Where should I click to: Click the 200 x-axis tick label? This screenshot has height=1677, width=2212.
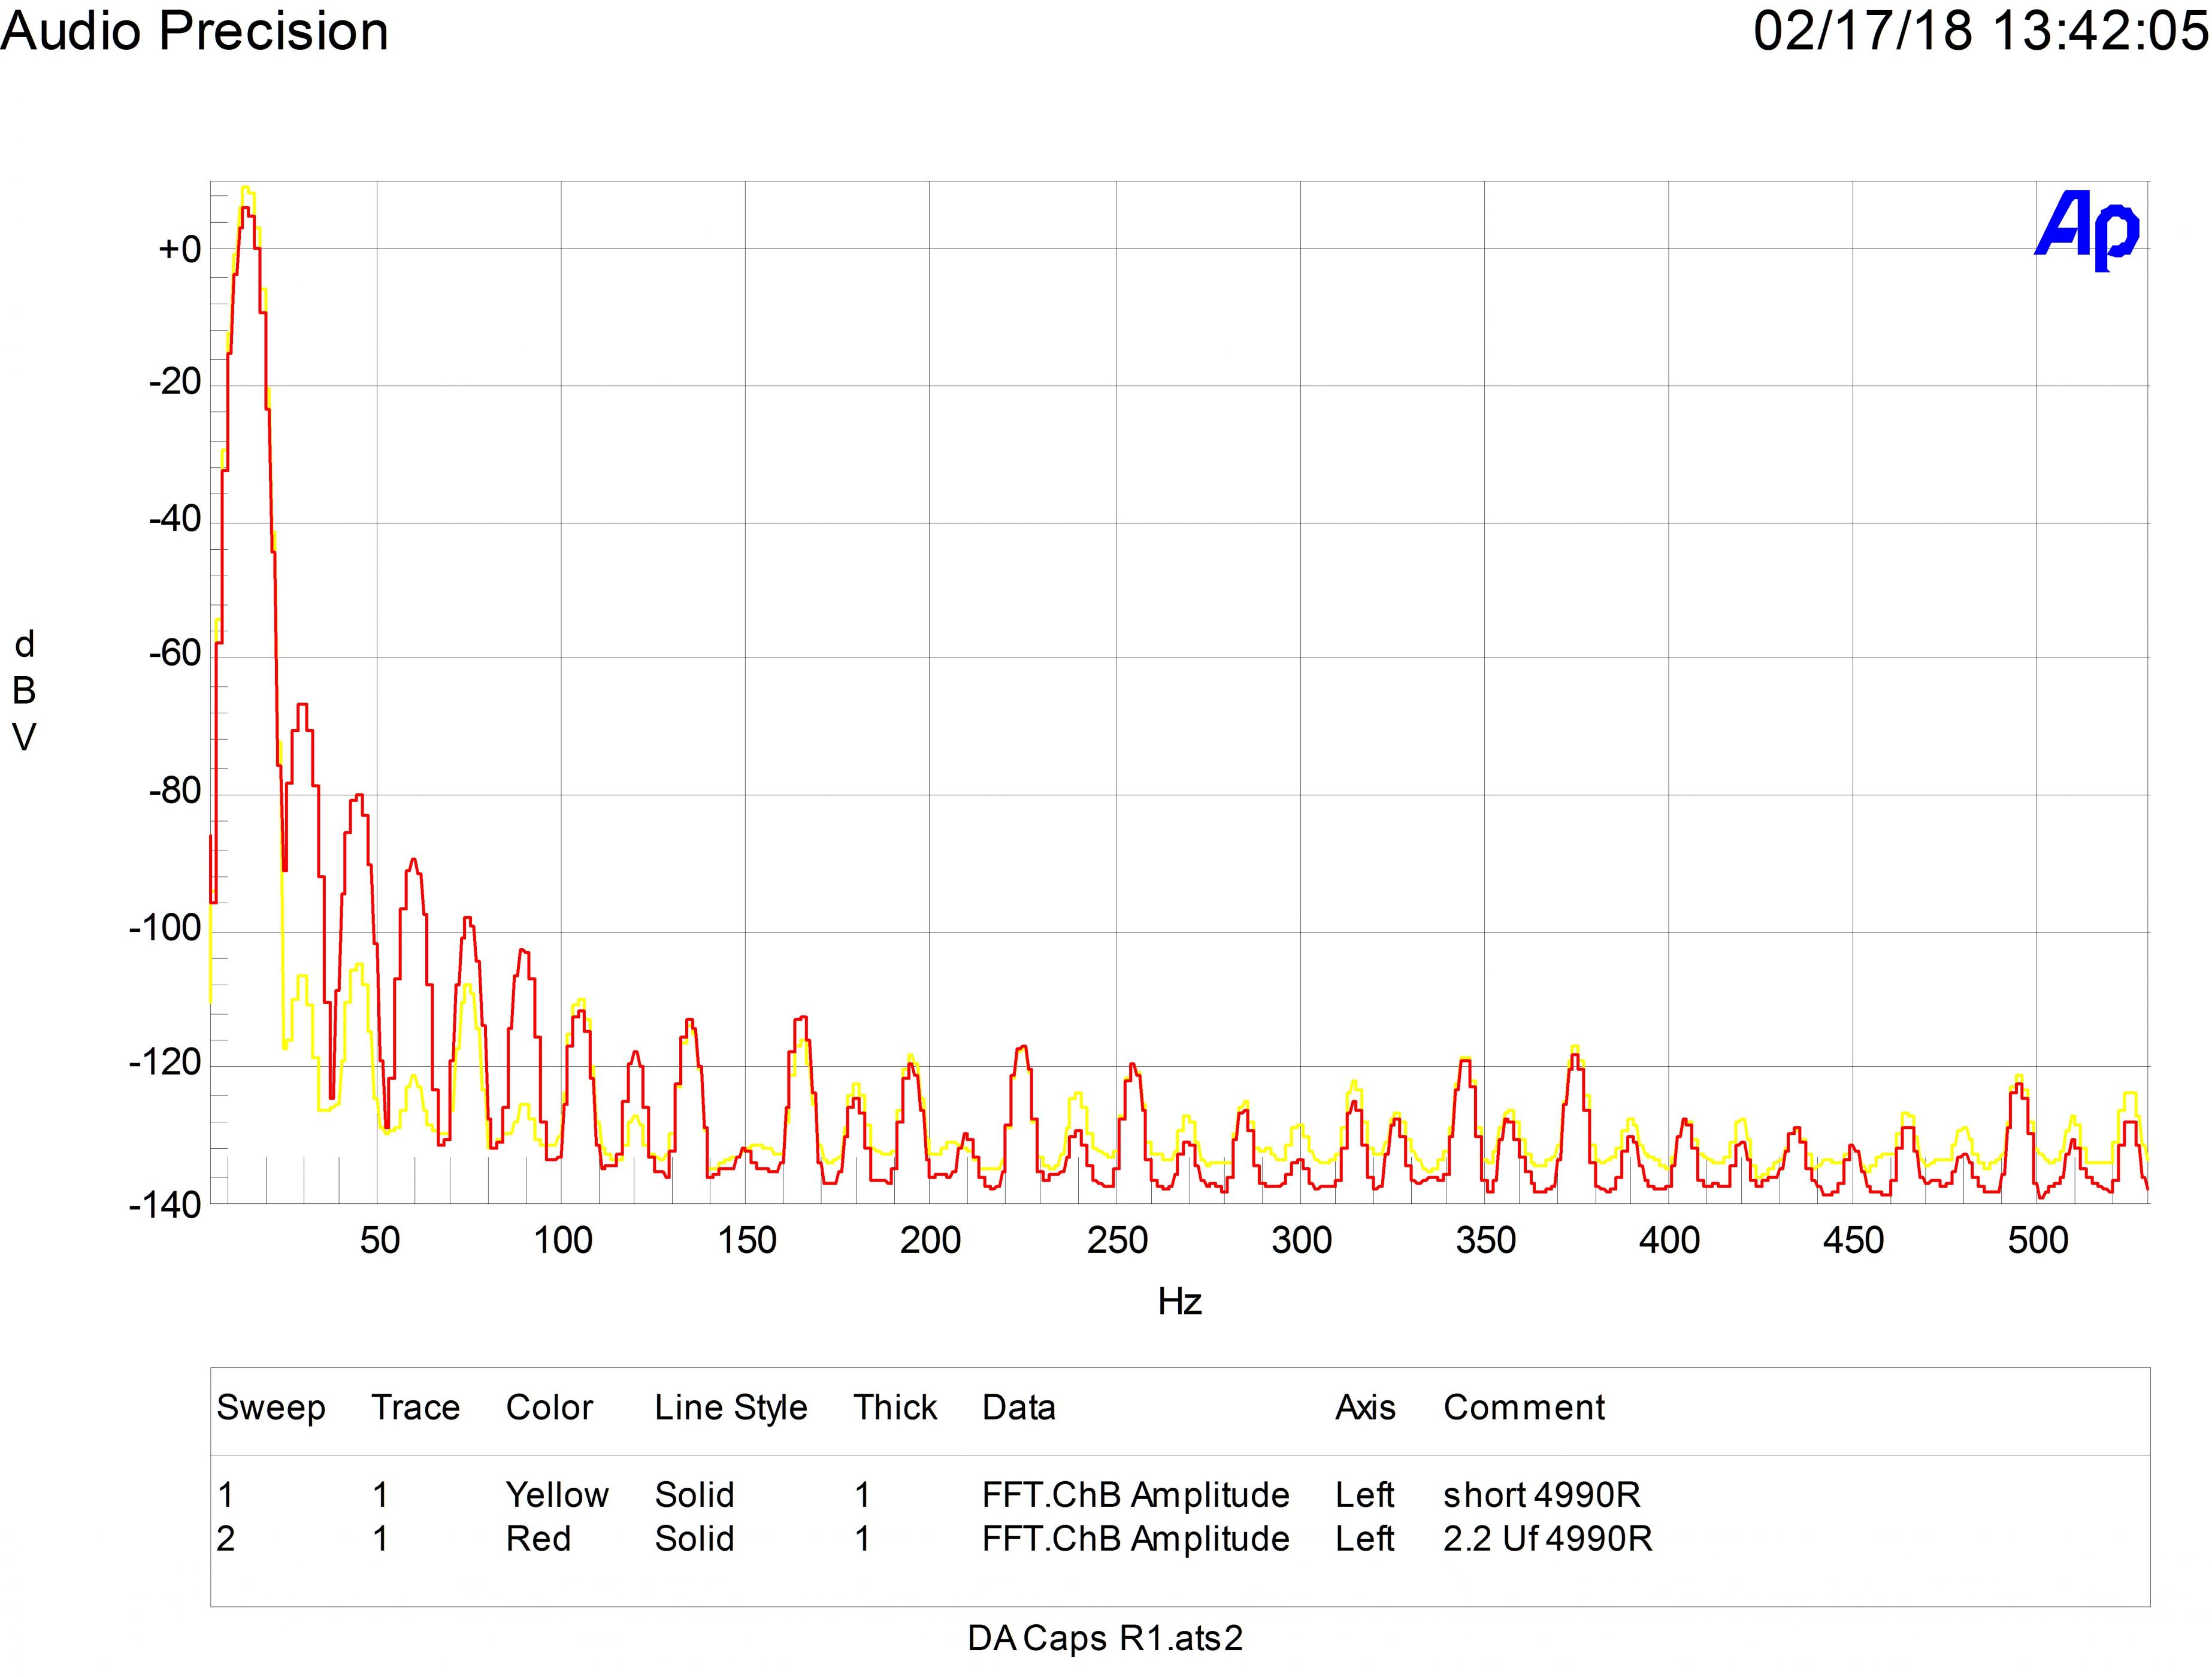pyautogui.click(x=930, y=1240)
